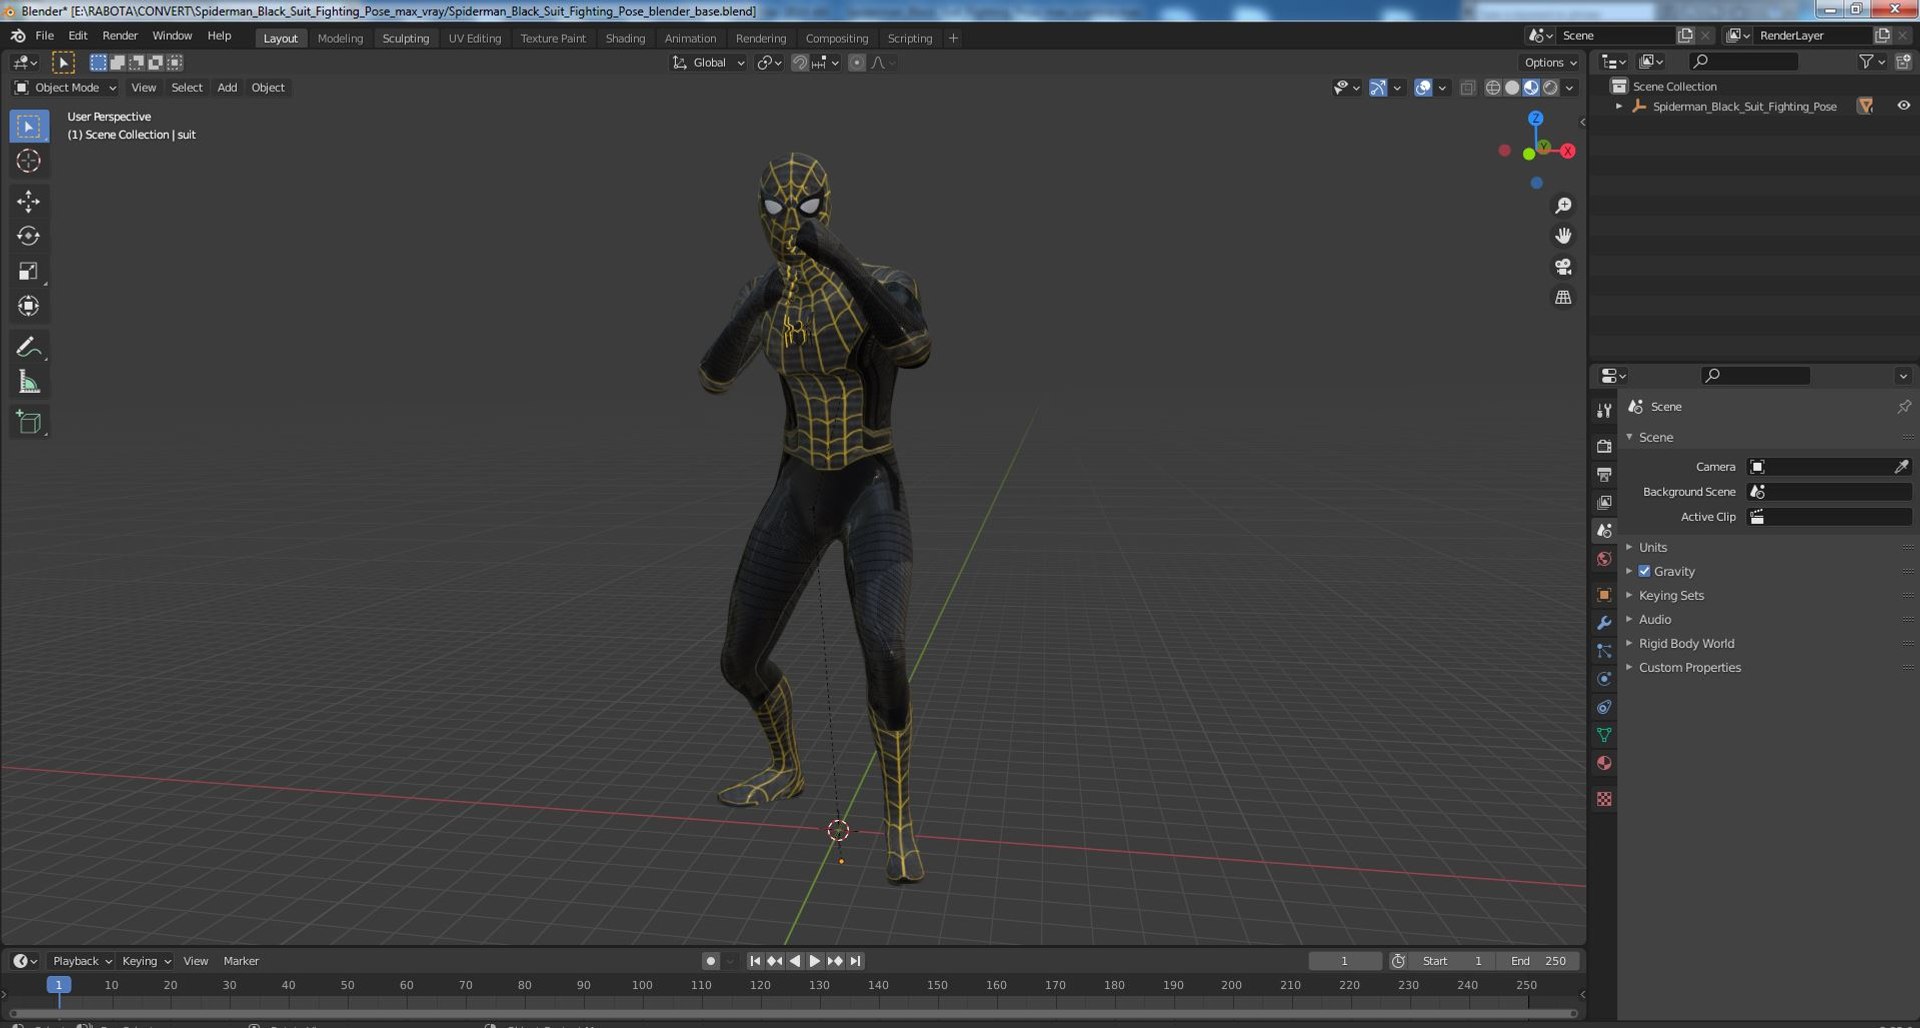Screen dimensions: 1920x1028
Task: Hide Spiderman_Black_Suit_Fighting_Pose collection with eye icon
Action: 1903,106
